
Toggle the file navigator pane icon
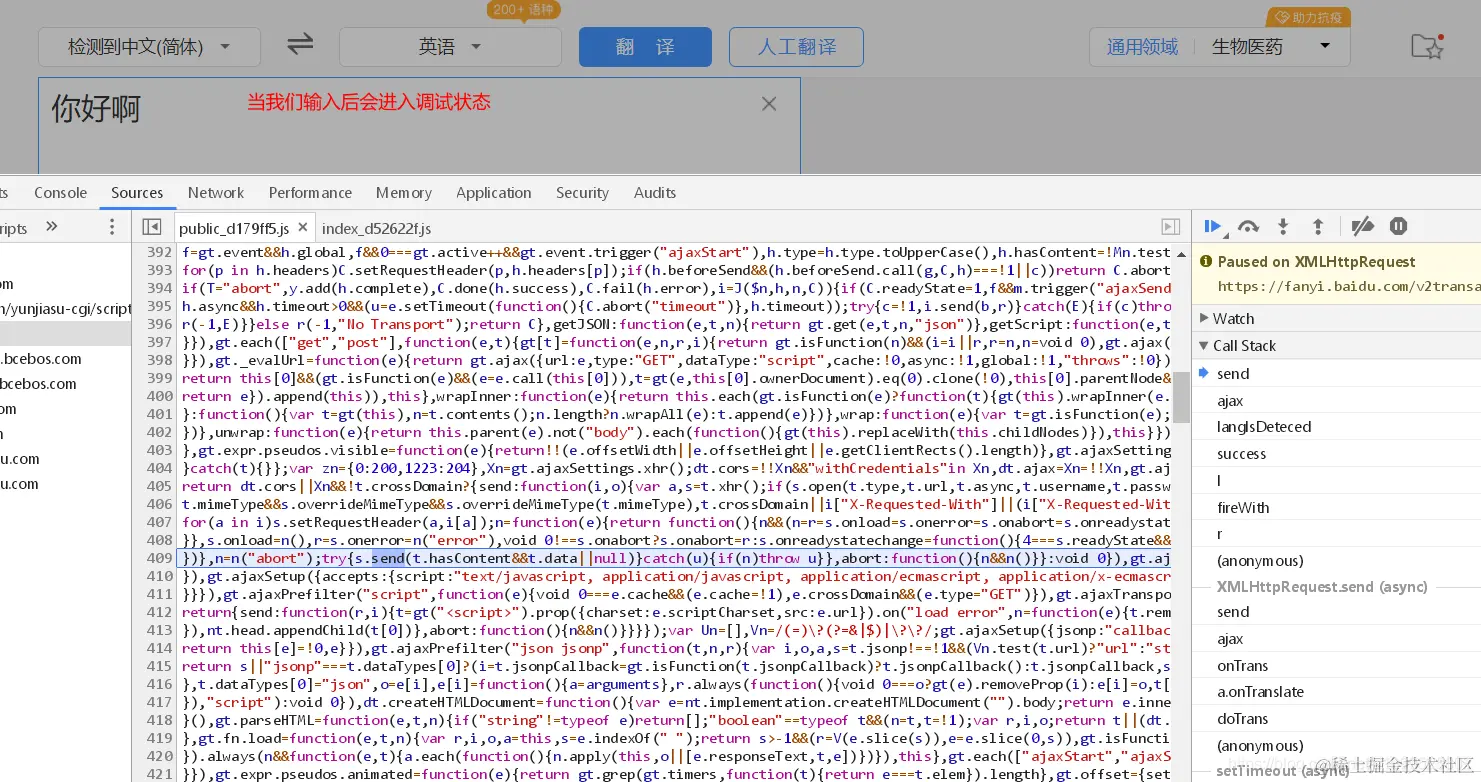(x=151, y=228)
